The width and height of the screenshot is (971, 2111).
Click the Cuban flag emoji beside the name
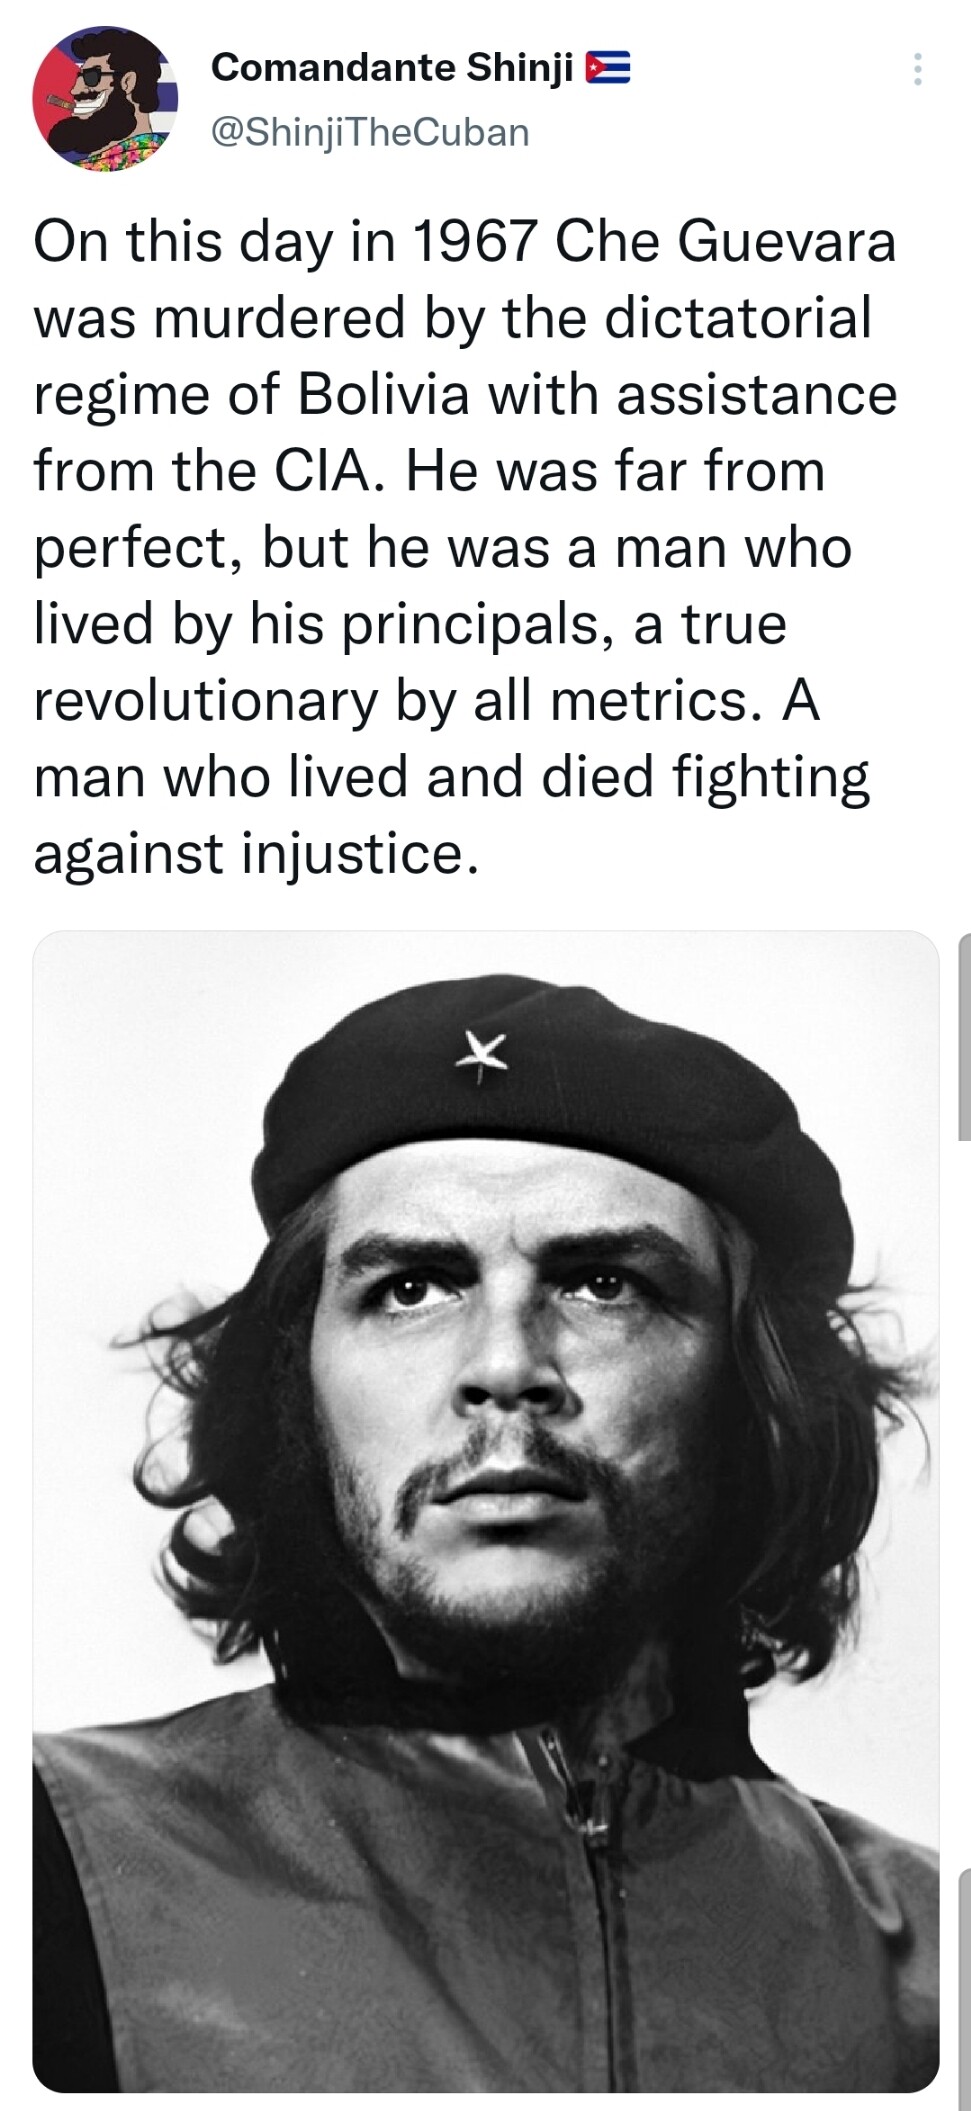[x=608, y=67]
